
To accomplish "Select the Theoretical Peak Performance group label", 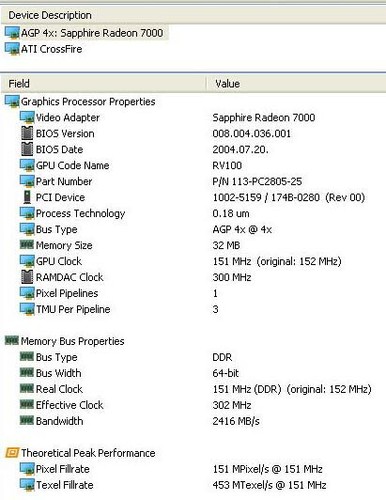I will click(x=88, y=453).
